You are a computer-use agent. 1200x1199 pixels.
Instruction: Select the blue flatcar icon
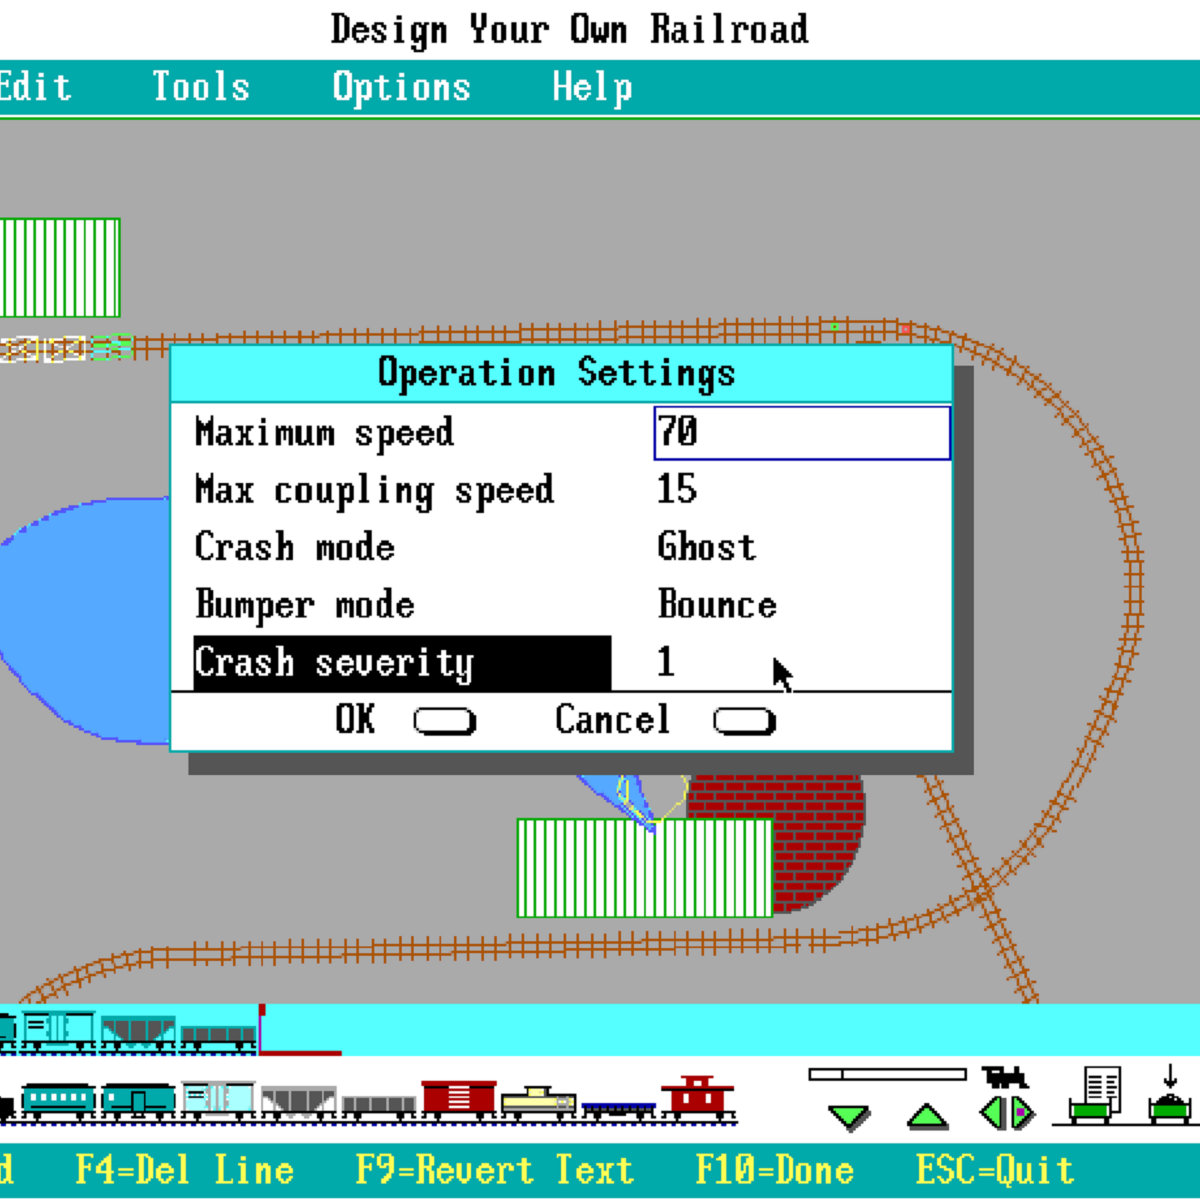(x=619, y=1109)
